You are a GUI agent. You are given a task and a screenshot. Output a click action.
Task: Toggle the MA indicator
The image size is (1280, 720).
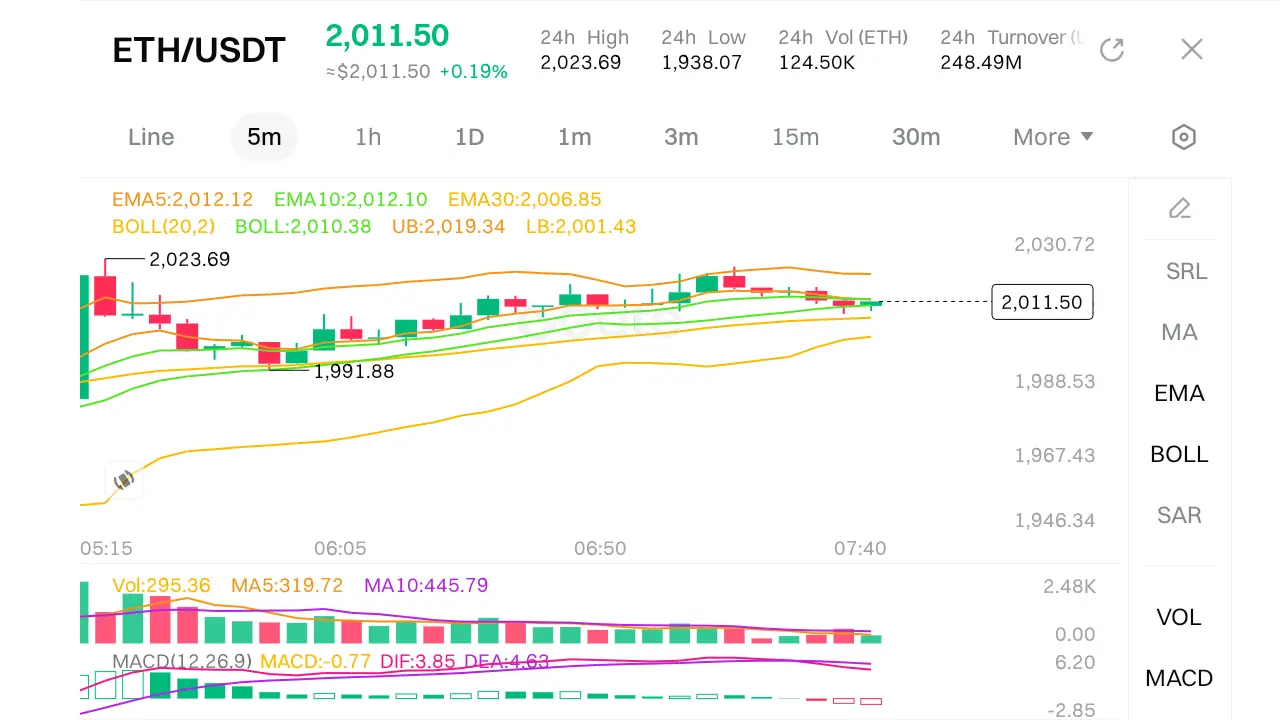click(1180, 332)
